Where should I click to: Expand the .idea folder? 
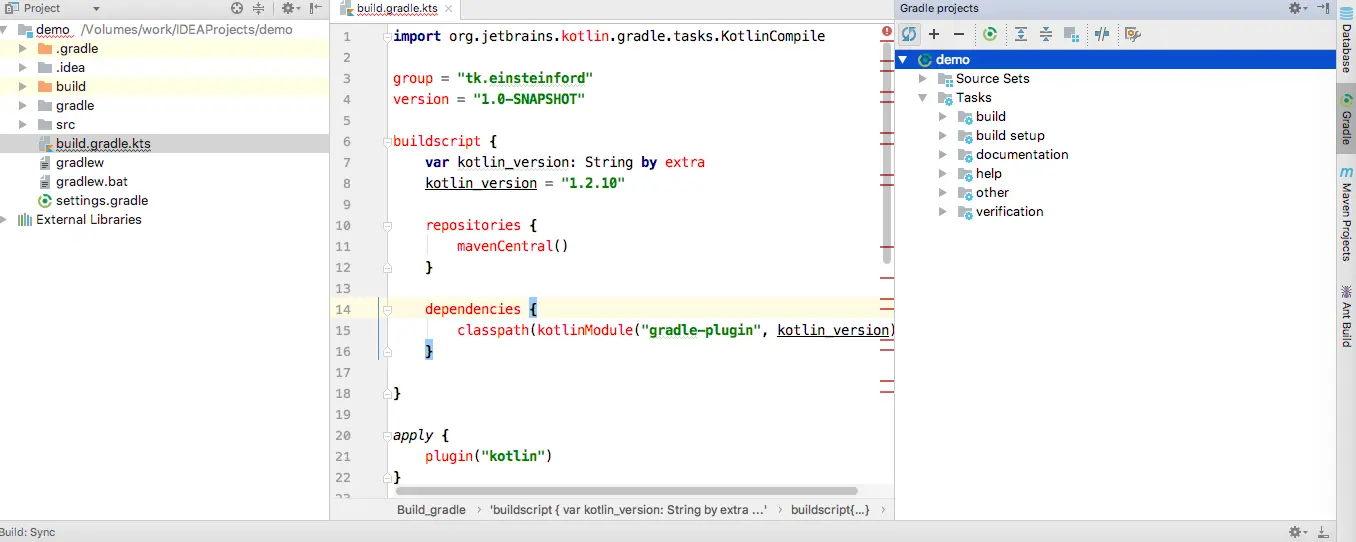click(23, 67)
